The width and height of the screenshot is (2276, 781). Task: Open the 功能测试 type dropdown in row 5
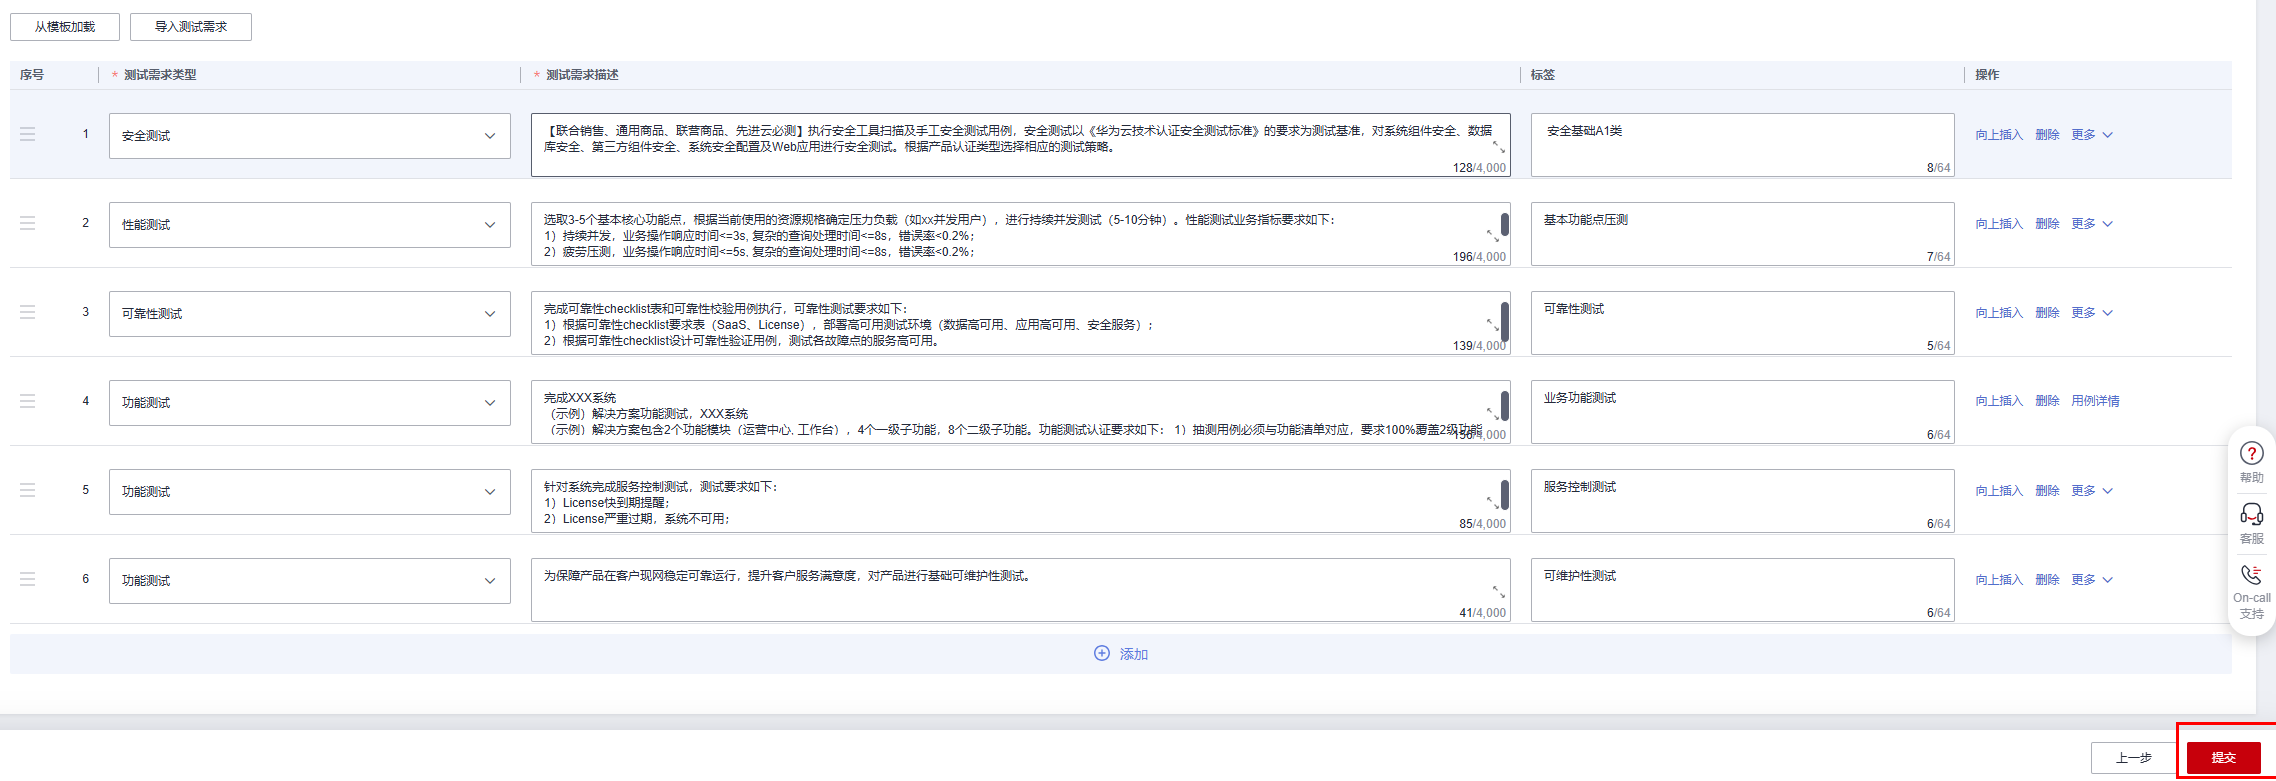click(x=310, y=492)
